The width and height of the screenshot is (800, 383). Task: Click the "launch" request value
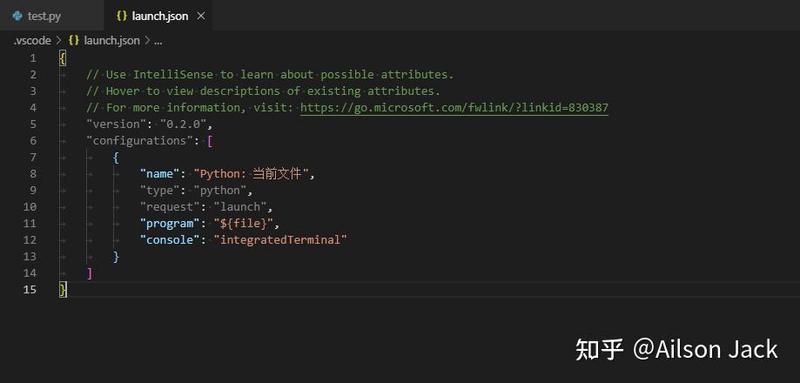click(x=240, y=207)
